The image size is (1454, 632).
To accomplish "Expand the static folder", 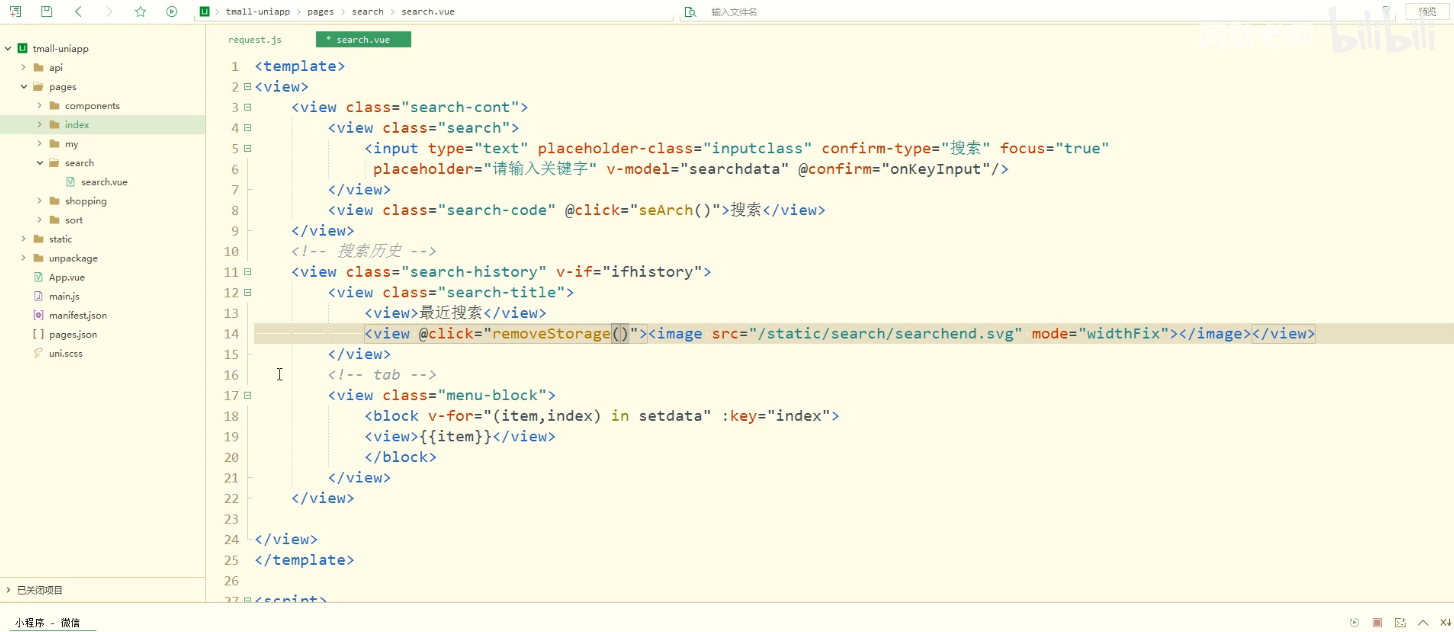I will pyautogui.click(x=24, y=239).
